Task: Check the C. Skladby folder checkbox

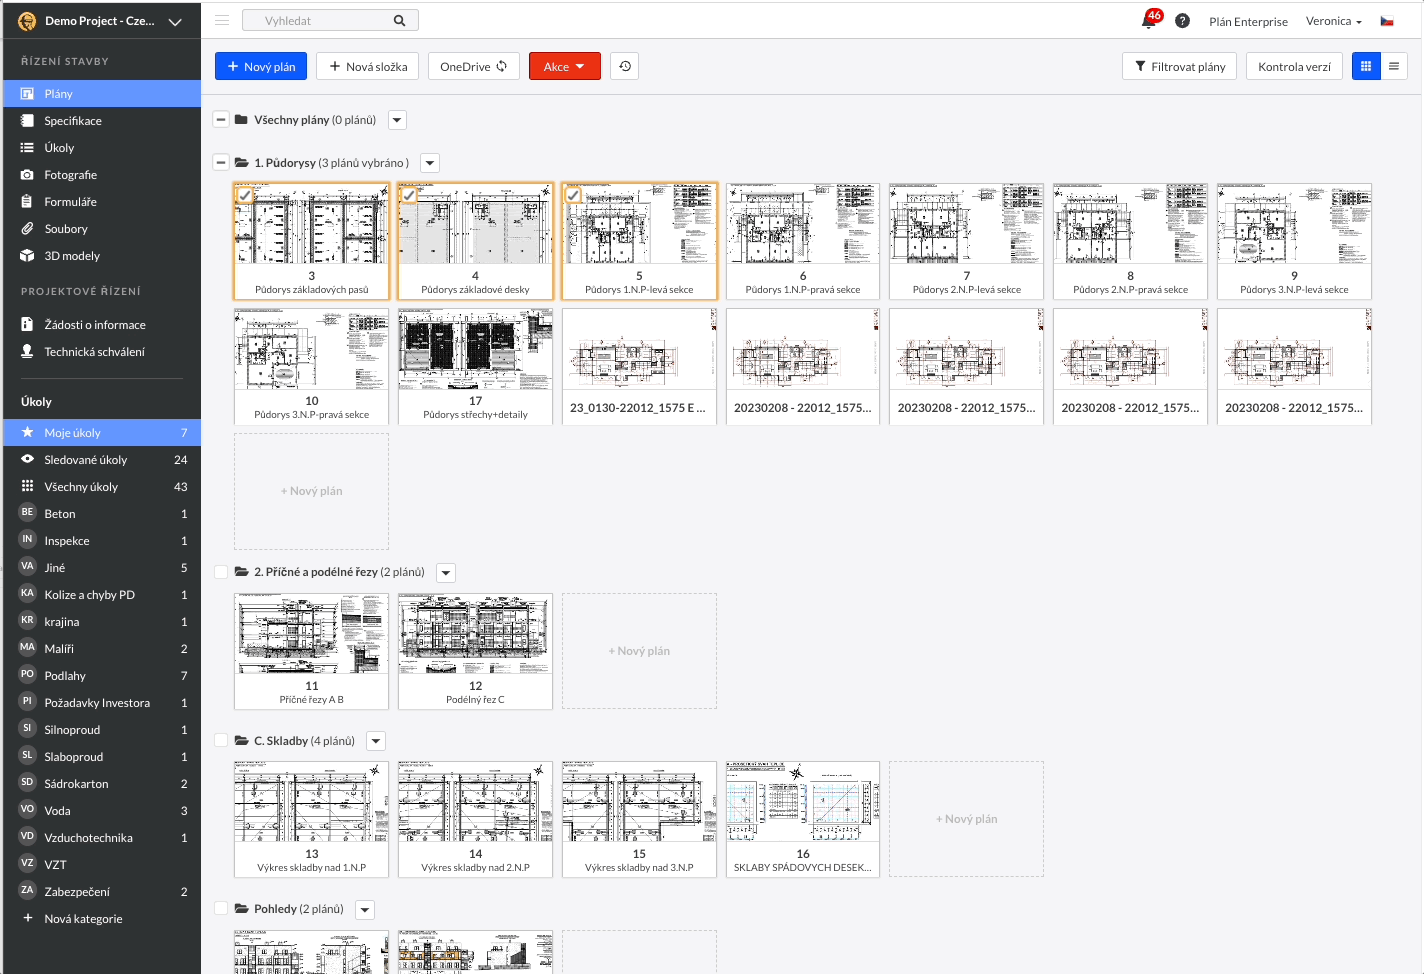Action: pos(221,741)
